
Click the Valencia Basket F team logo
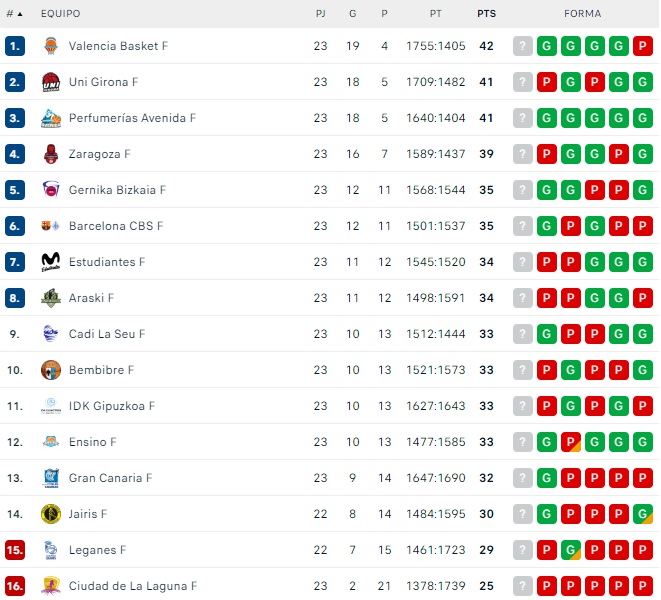click(51, 46)
